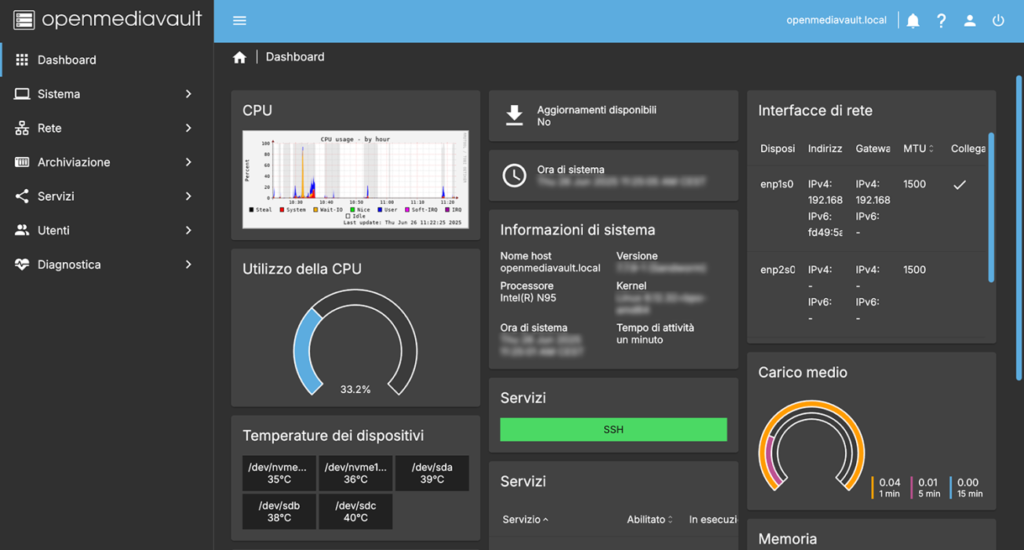Open Dashboard in the sidebar
The width and height of the screenshot is (1024, 550).
coord(106,60)
